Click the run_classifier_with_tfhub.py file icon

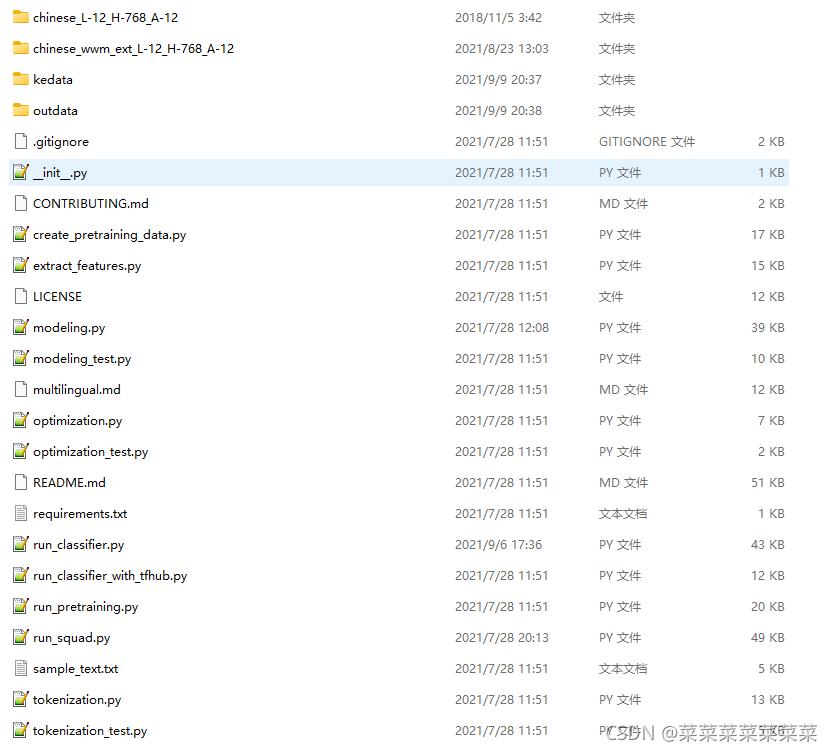pos(21,575)
